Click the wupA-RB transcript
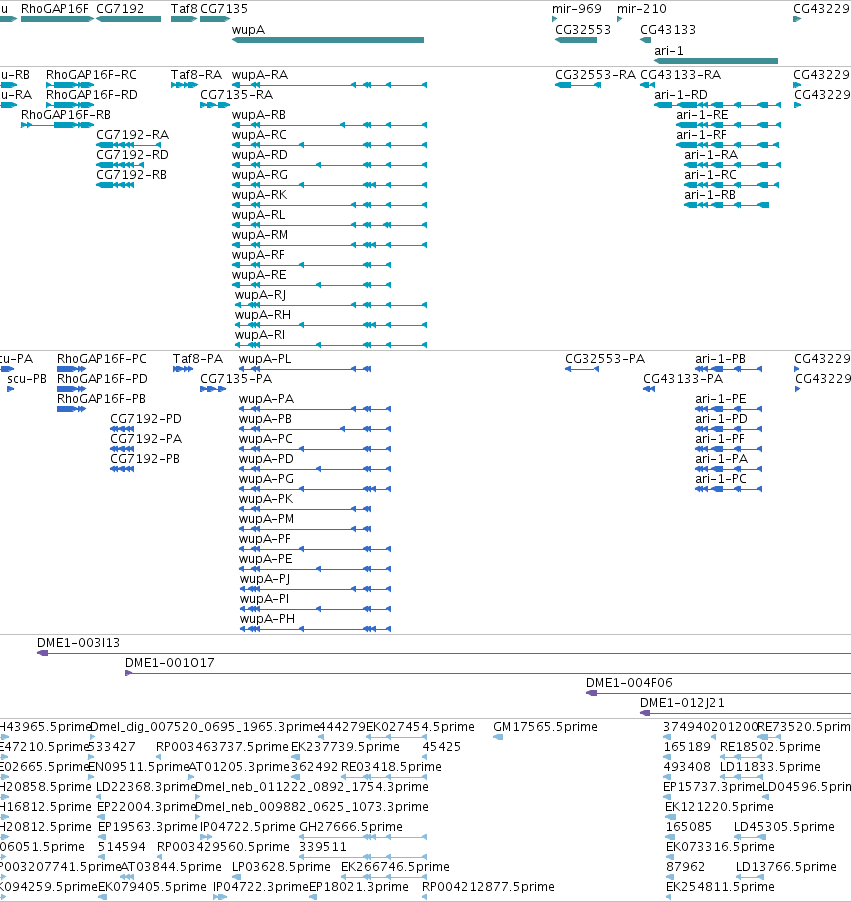Screen dimensions: 851x902 click(x=329, y=125)
